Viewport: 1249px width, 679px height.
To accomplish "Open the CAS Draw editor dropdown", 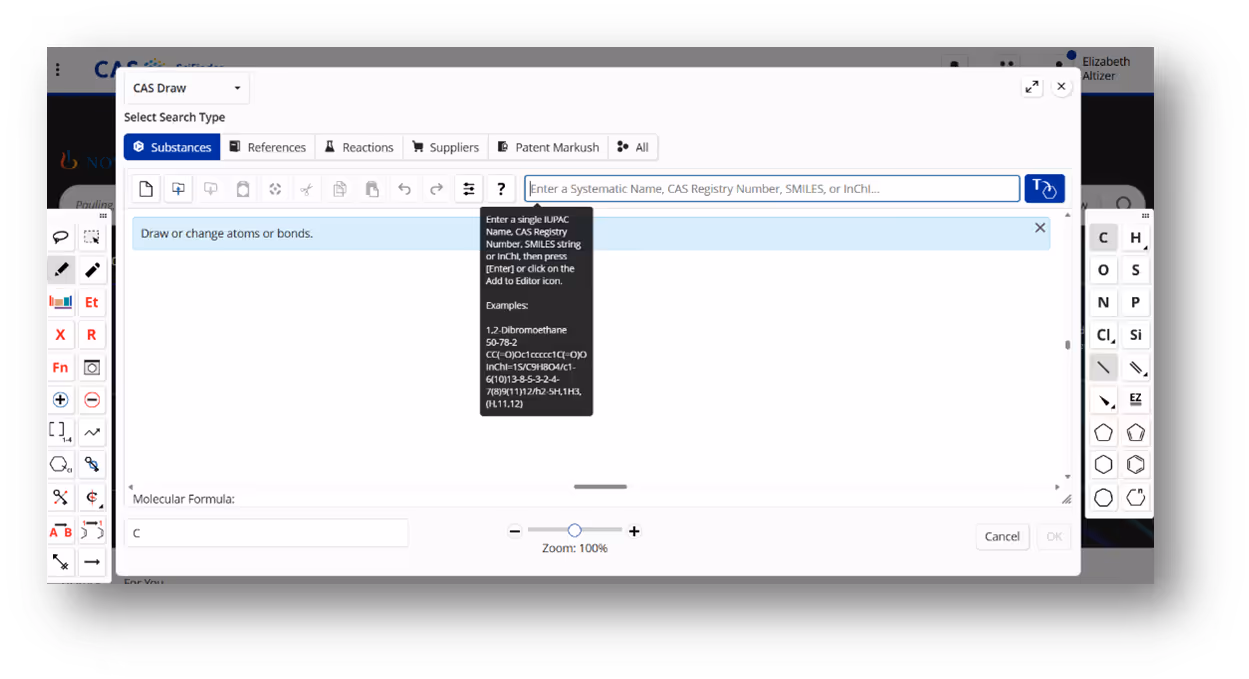I will coord(187,88).
